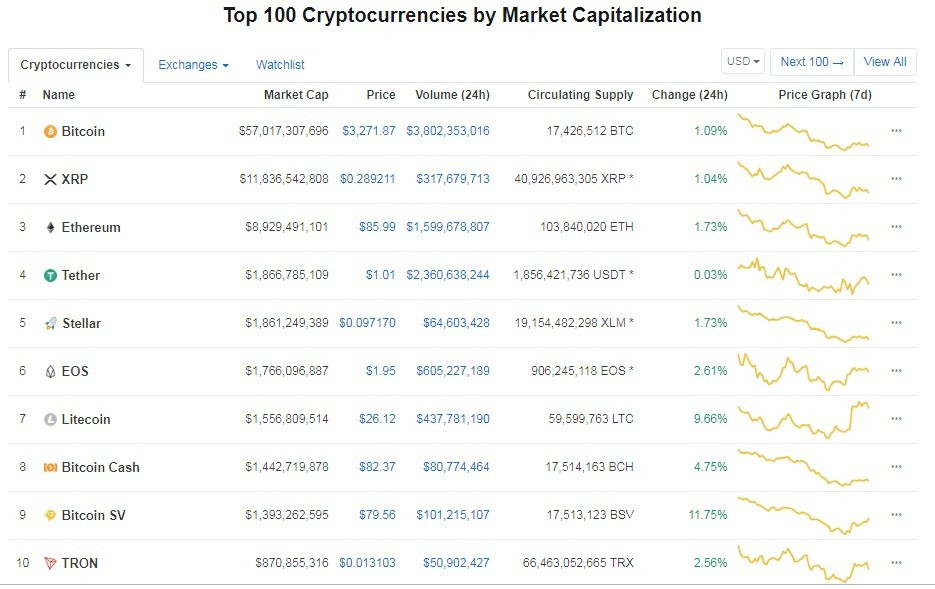Viewport: 935px width, 589px height.
Task: Expand the Cryptocurrencies dropdown tab
Action: pyautogui.click(x=76, y=65)
